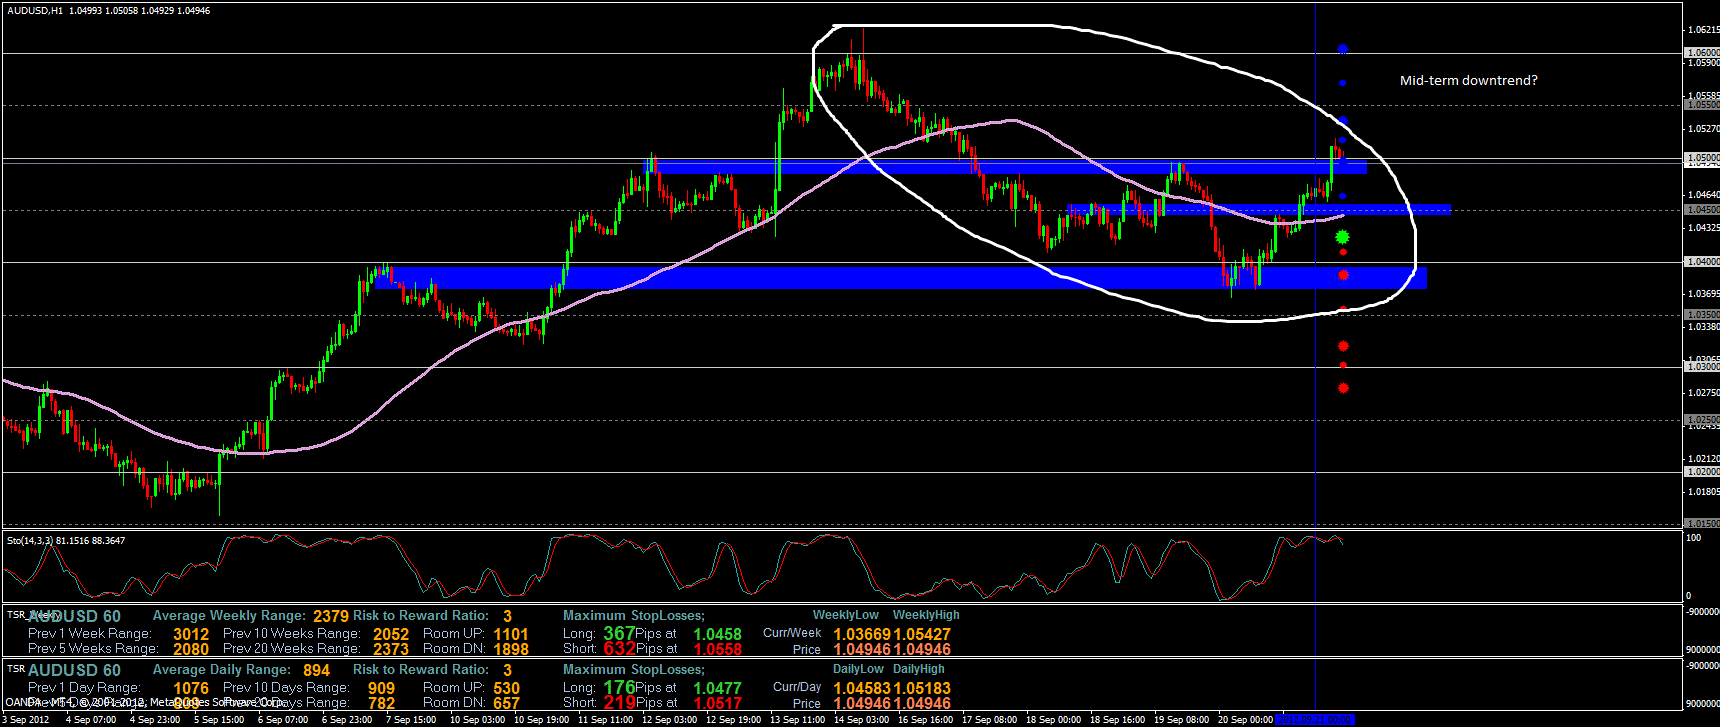1720x727 pixels.
Task: Click the weekly Room UP value 1101
Action: pos(511,634)
